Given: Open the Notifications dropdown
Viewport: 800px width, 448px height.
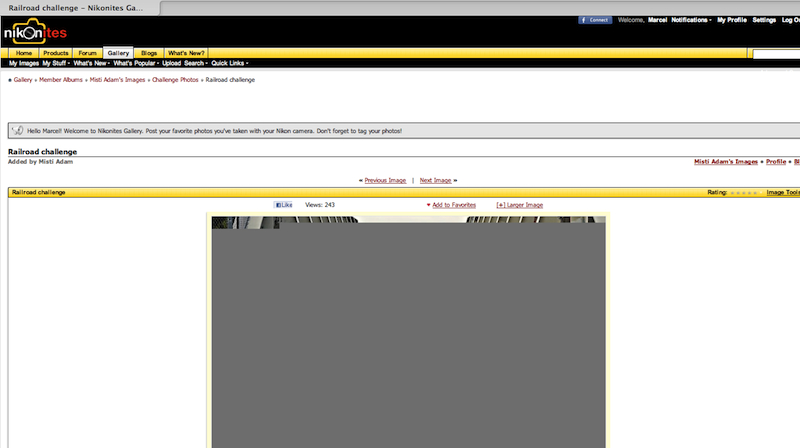Looking at the screenshot, I should tap(691, 20).
